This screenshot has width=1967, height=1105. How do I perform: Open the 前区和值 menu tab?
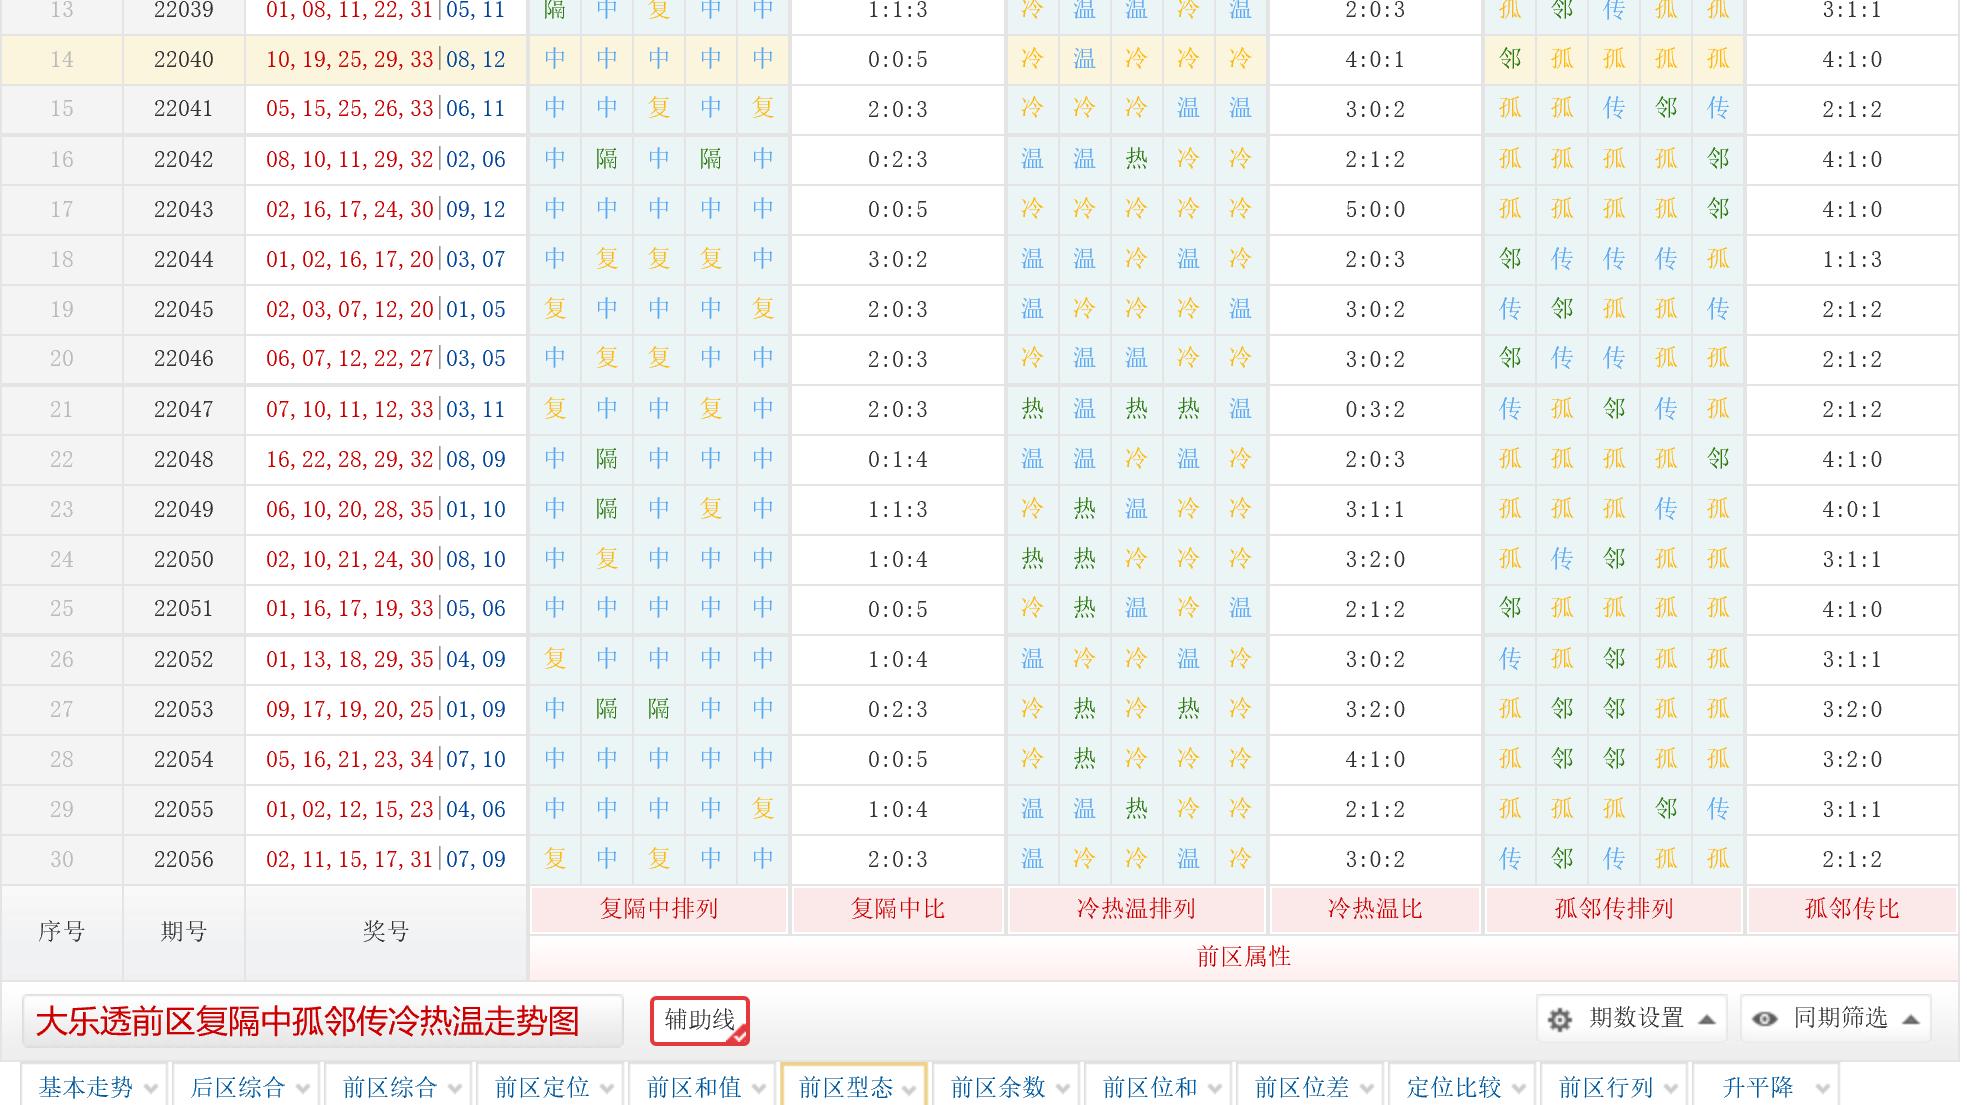point(703,1087)
